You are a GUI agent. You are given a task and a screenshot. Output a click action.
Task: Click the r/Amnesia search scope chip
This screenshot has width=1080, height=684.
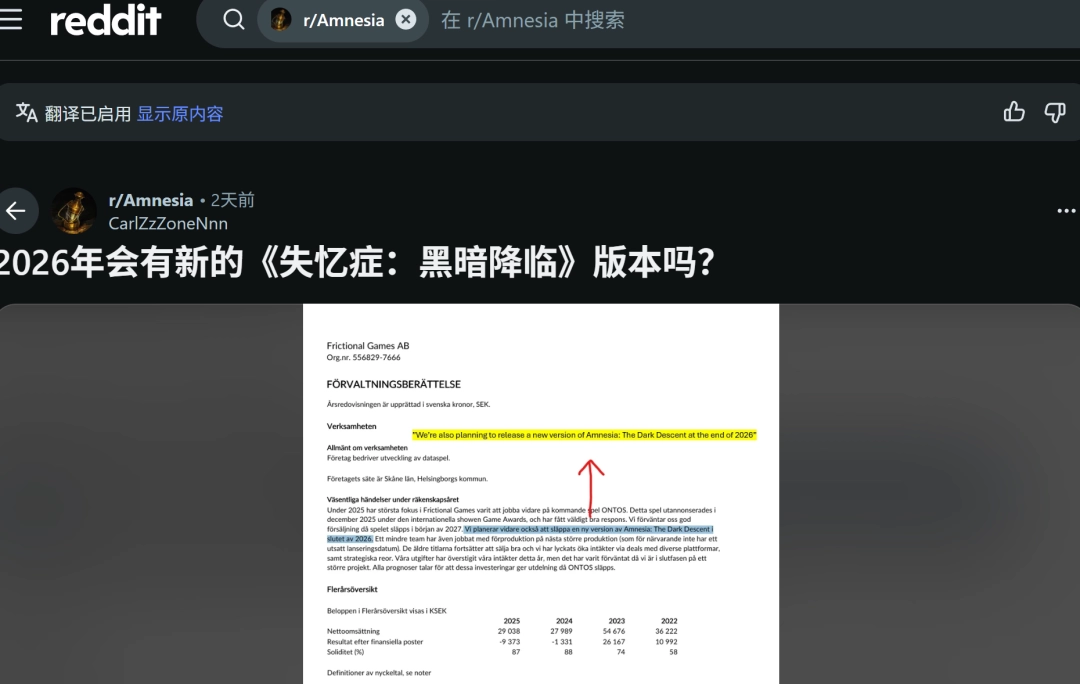(x=343, y=19)
